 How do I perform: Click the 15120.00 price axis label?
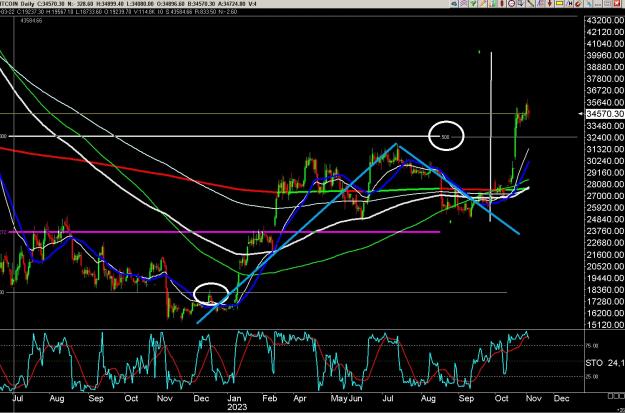pos(605,325)
